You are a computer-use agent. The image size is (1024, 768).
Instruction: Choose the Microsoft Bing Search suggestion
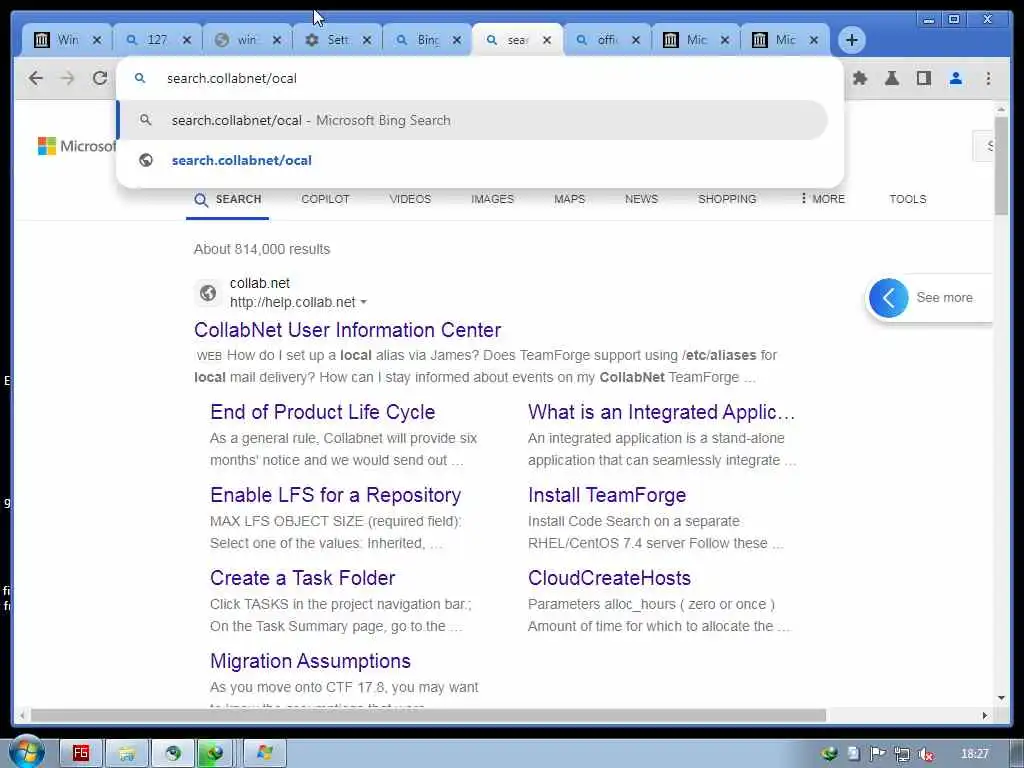[x=473, y=120]
